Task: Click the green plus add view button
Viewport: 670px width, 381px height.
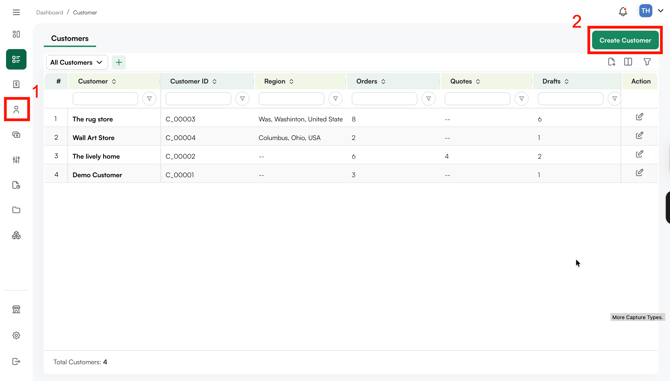Action: coord(119,62)
